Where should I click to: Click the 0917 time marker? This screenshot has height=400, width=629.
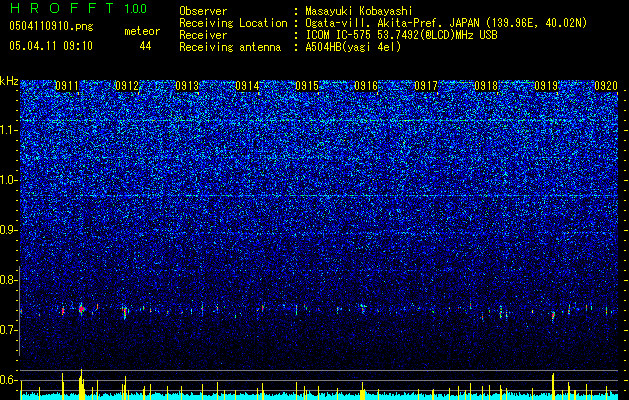(426, 86)
